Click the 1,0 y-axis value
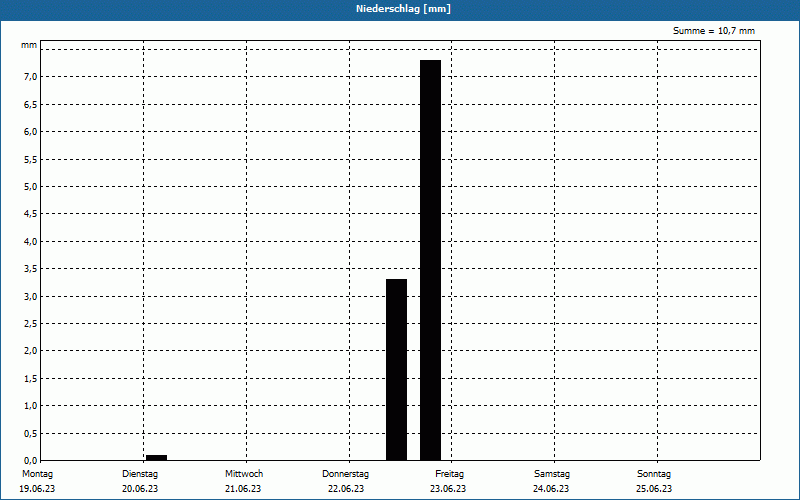Viewport: 800px width, 500px height. (31, 406)
